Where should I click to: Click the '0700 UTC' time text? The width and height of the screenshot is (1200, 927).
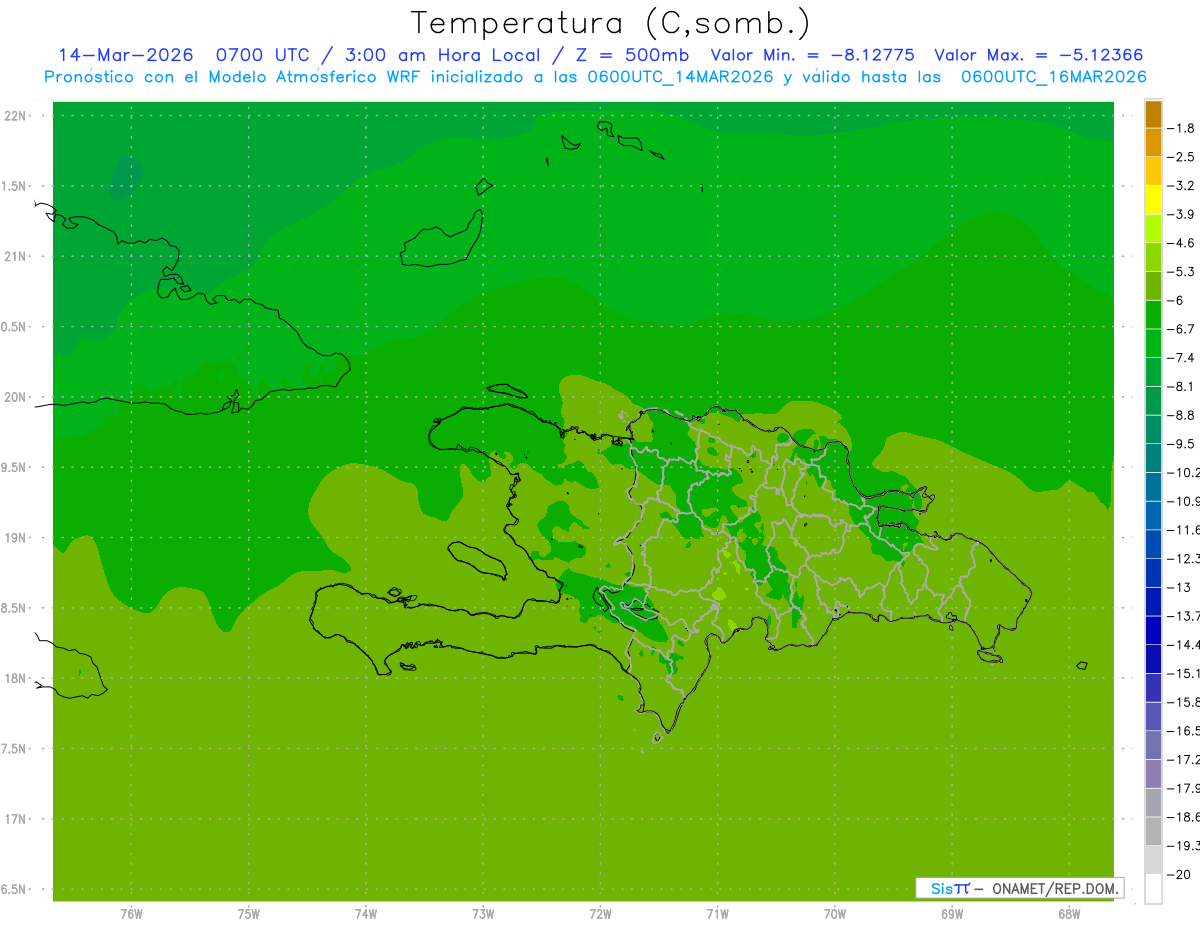tap(266, 55)
